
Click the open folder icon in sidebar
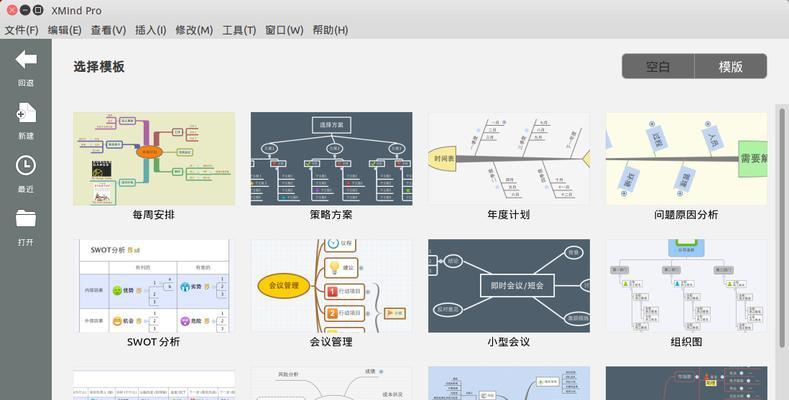26,218
